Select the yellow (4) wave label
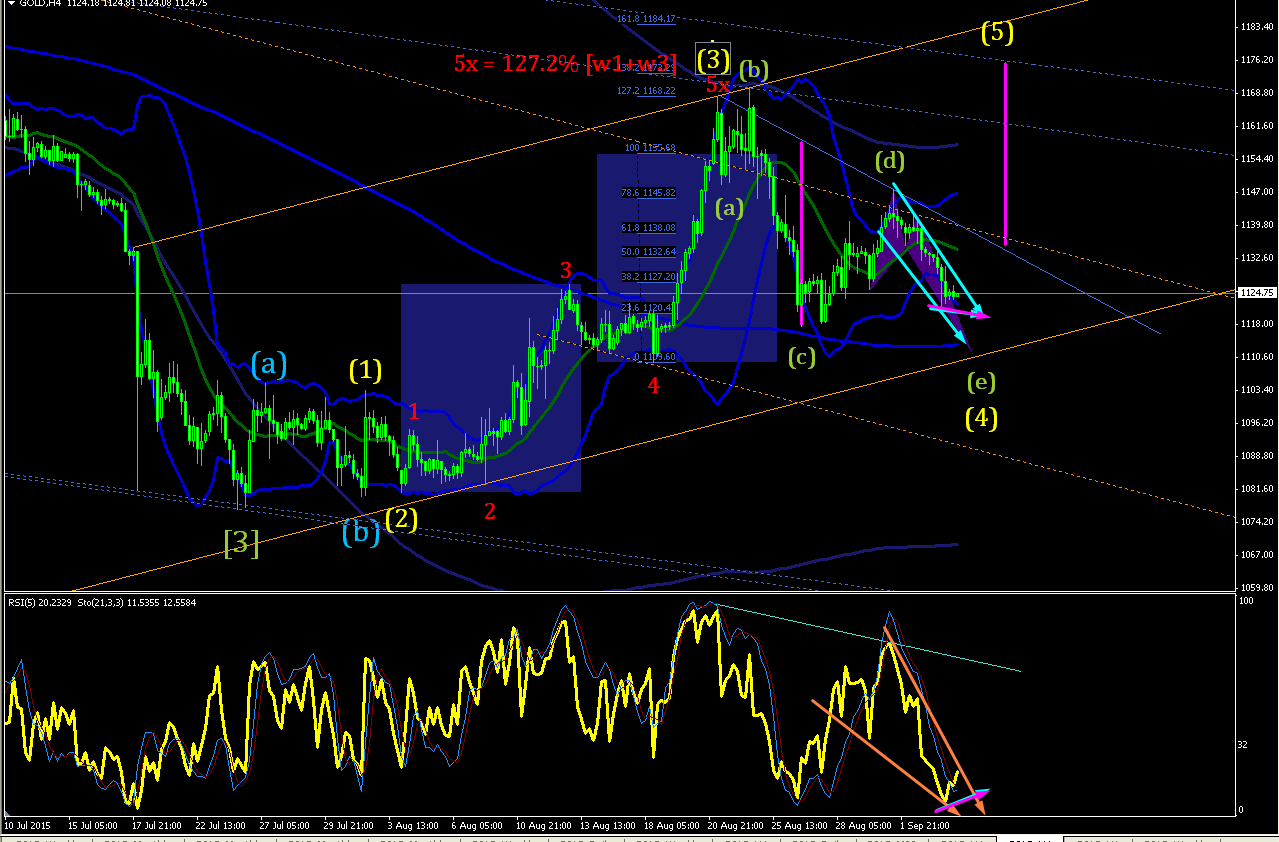Viewport: 1279px width, 842px height. [981, 417]
